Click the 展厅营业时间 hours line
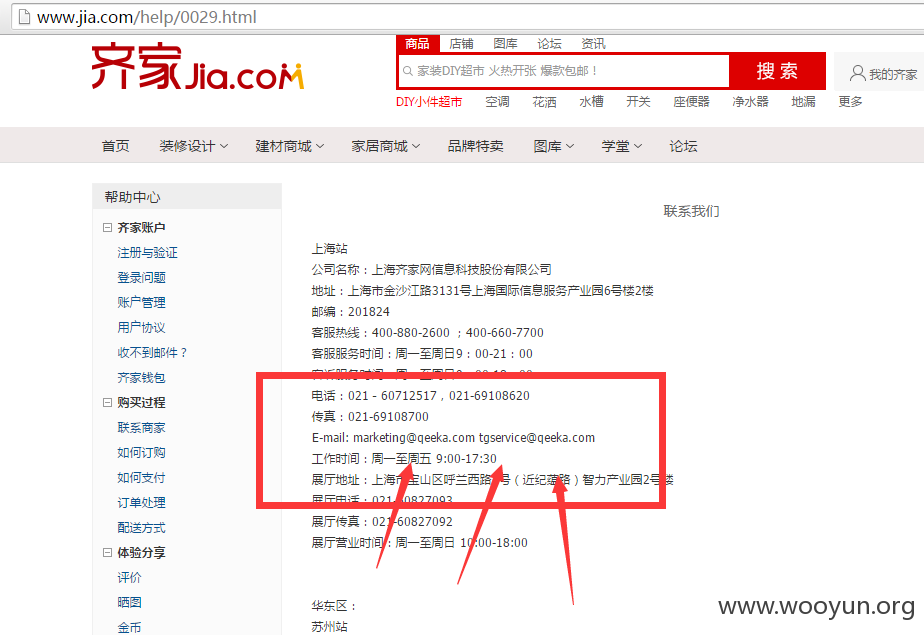 tap(420, 543)
